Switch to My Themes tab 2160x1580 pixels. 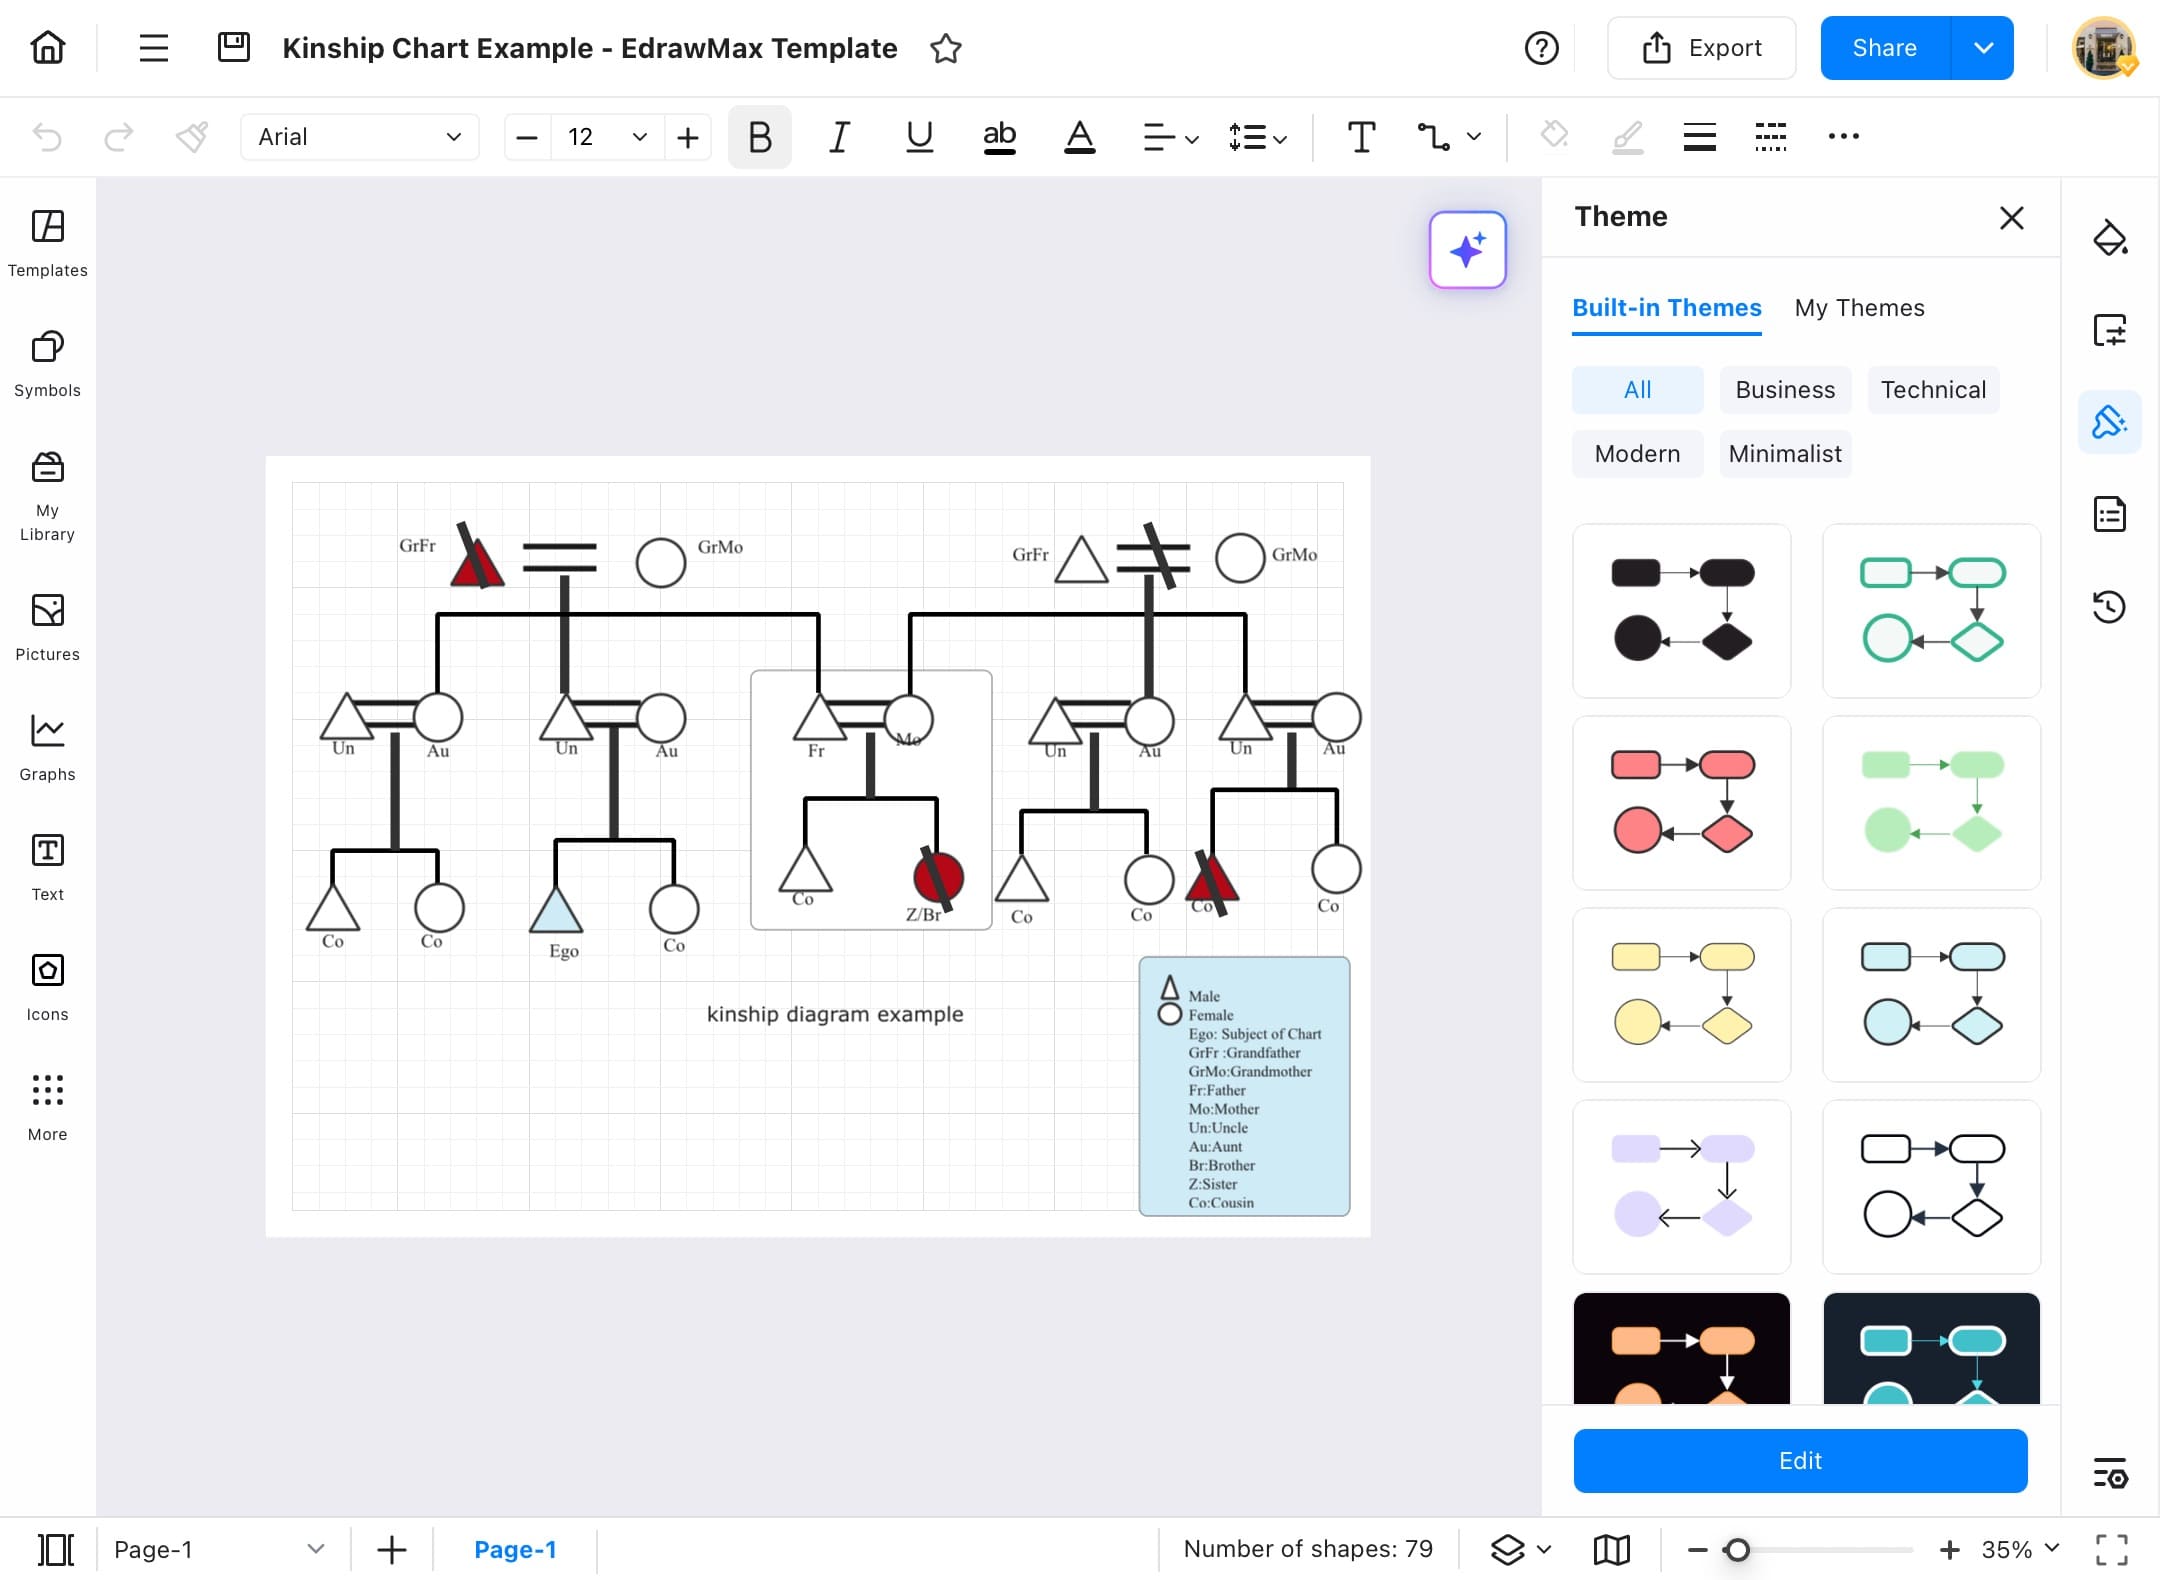[x=1859, y=308]
